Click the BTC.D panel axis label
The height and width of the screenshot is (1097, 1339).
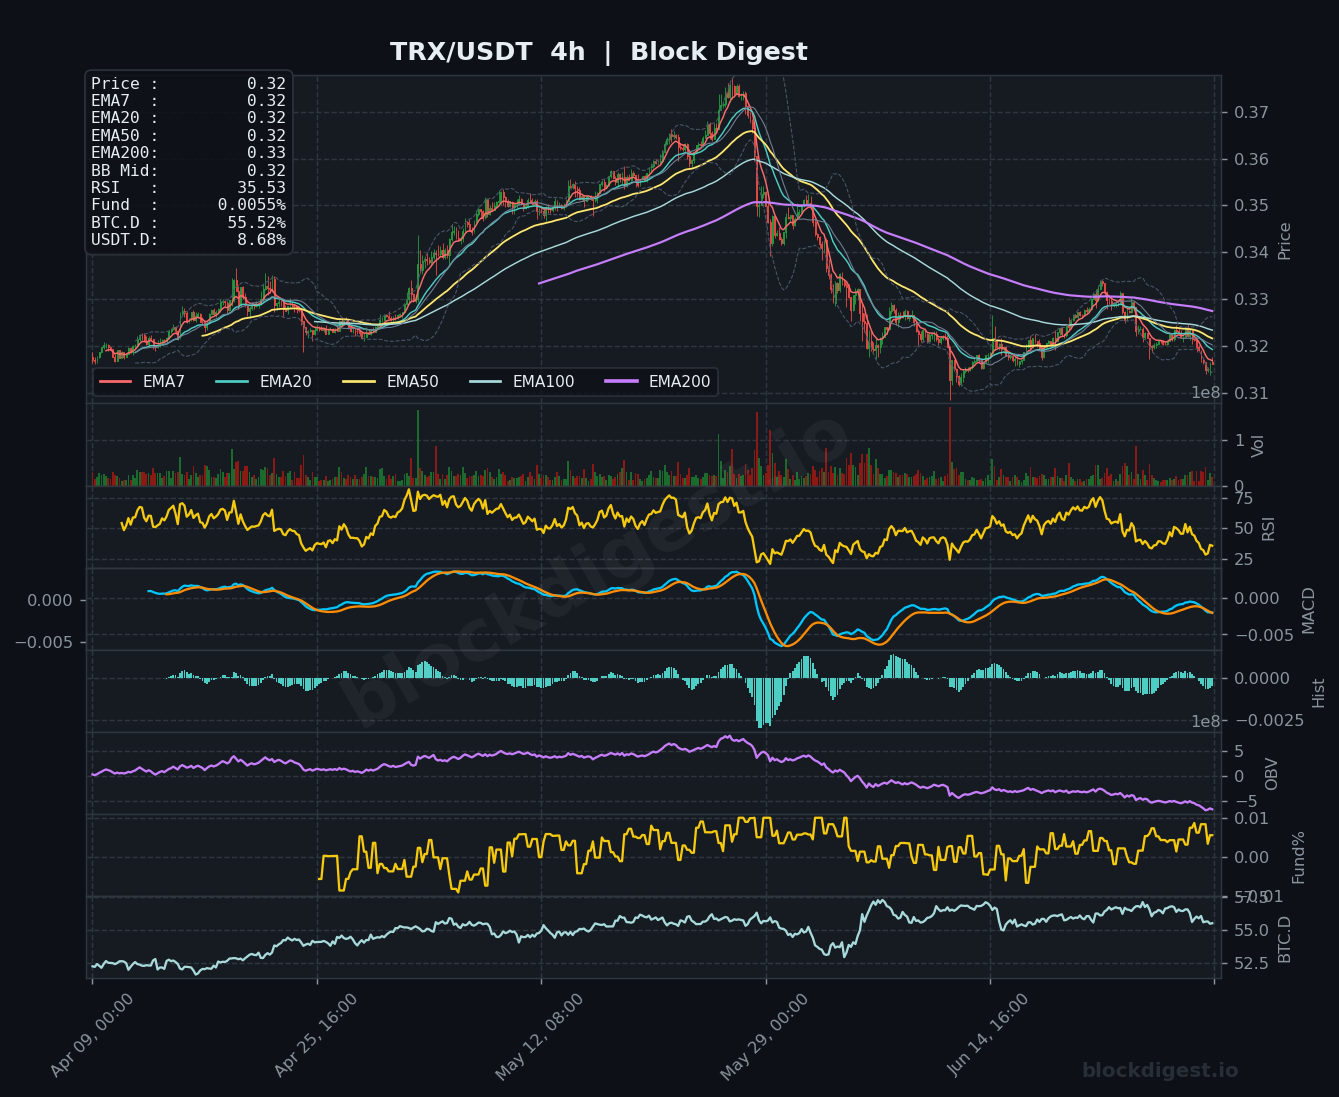1285,940
